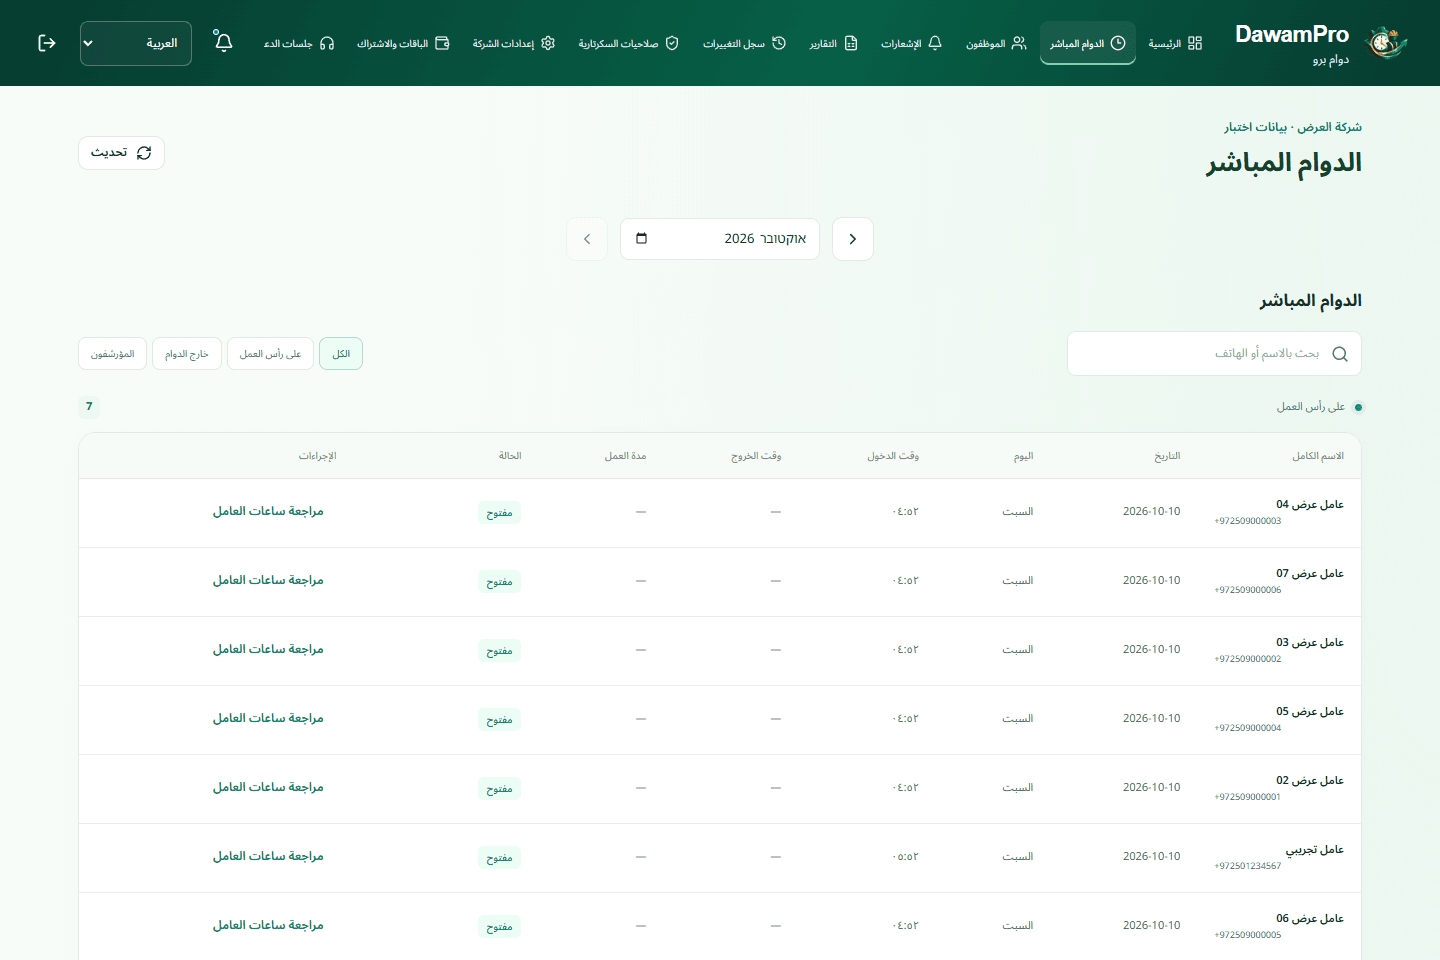Click the التاريخ column header
The image size is (1440, 960).
pos(1168,456)
